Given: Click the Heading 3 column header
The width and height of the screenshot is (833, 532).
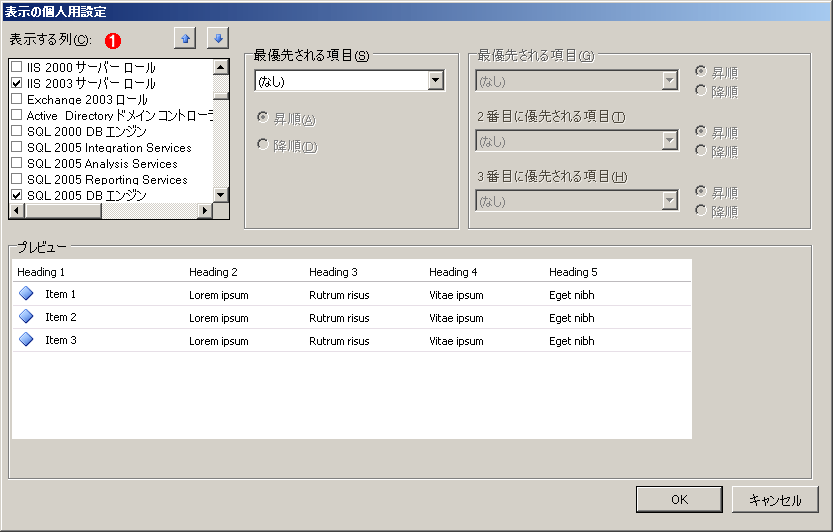Looking at the screenshot, I should coord(333,272).
